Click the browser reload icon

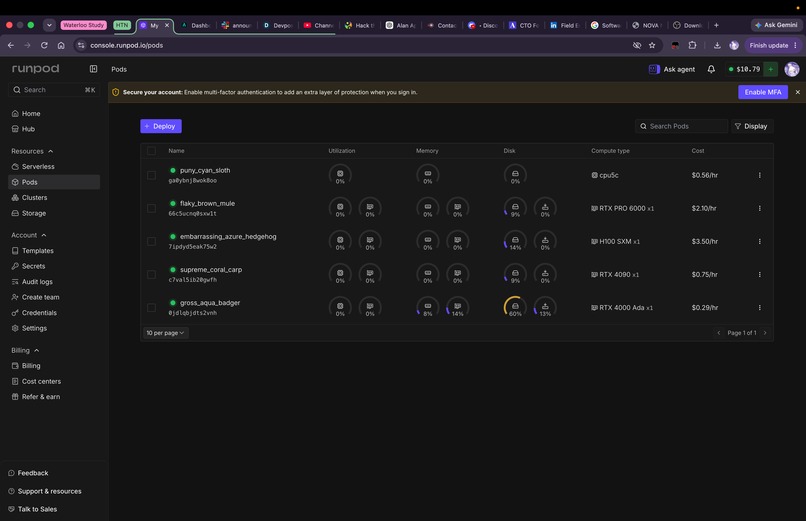[44, 45]
